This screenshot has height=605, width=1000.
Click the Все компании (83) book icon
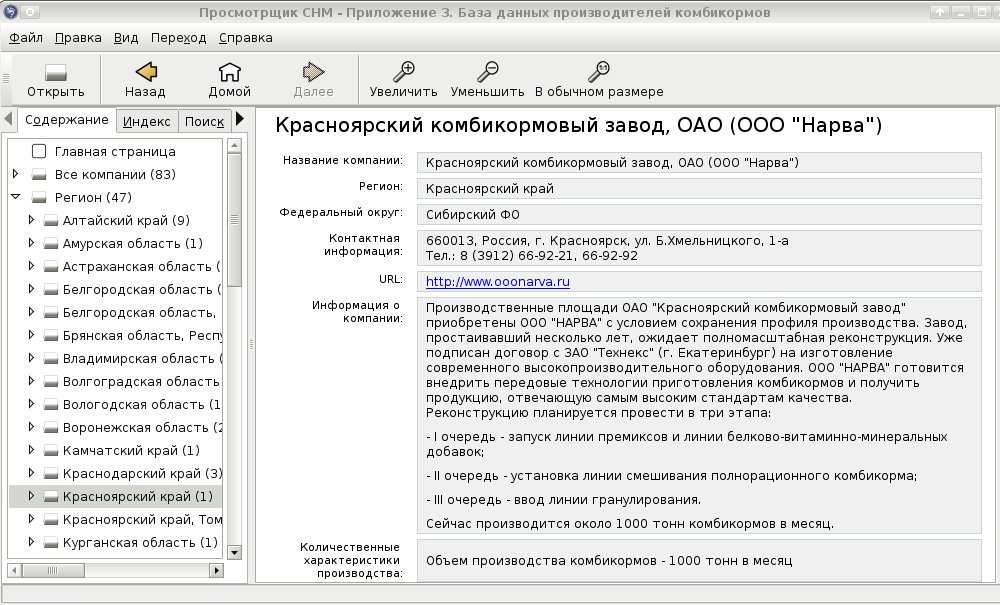pos(39,175)
